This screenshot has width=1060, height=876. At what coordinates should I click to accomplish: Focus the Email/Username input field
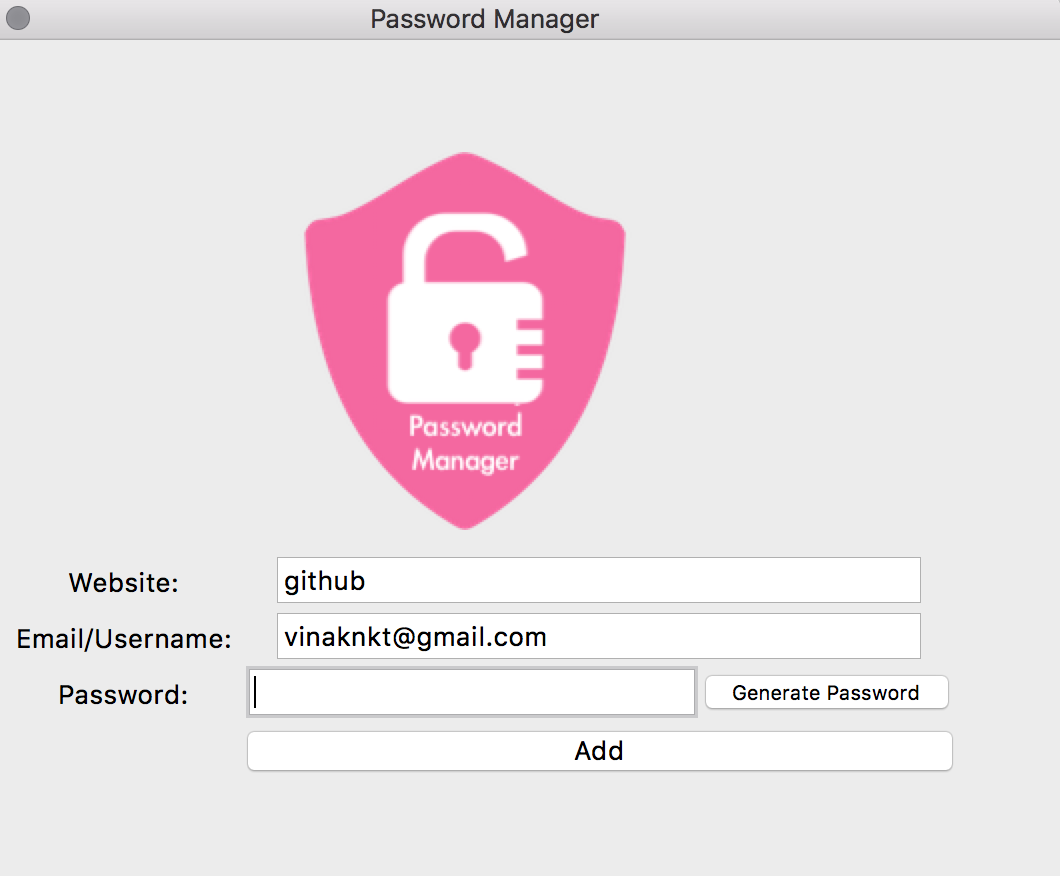click(x=598, y=636)
